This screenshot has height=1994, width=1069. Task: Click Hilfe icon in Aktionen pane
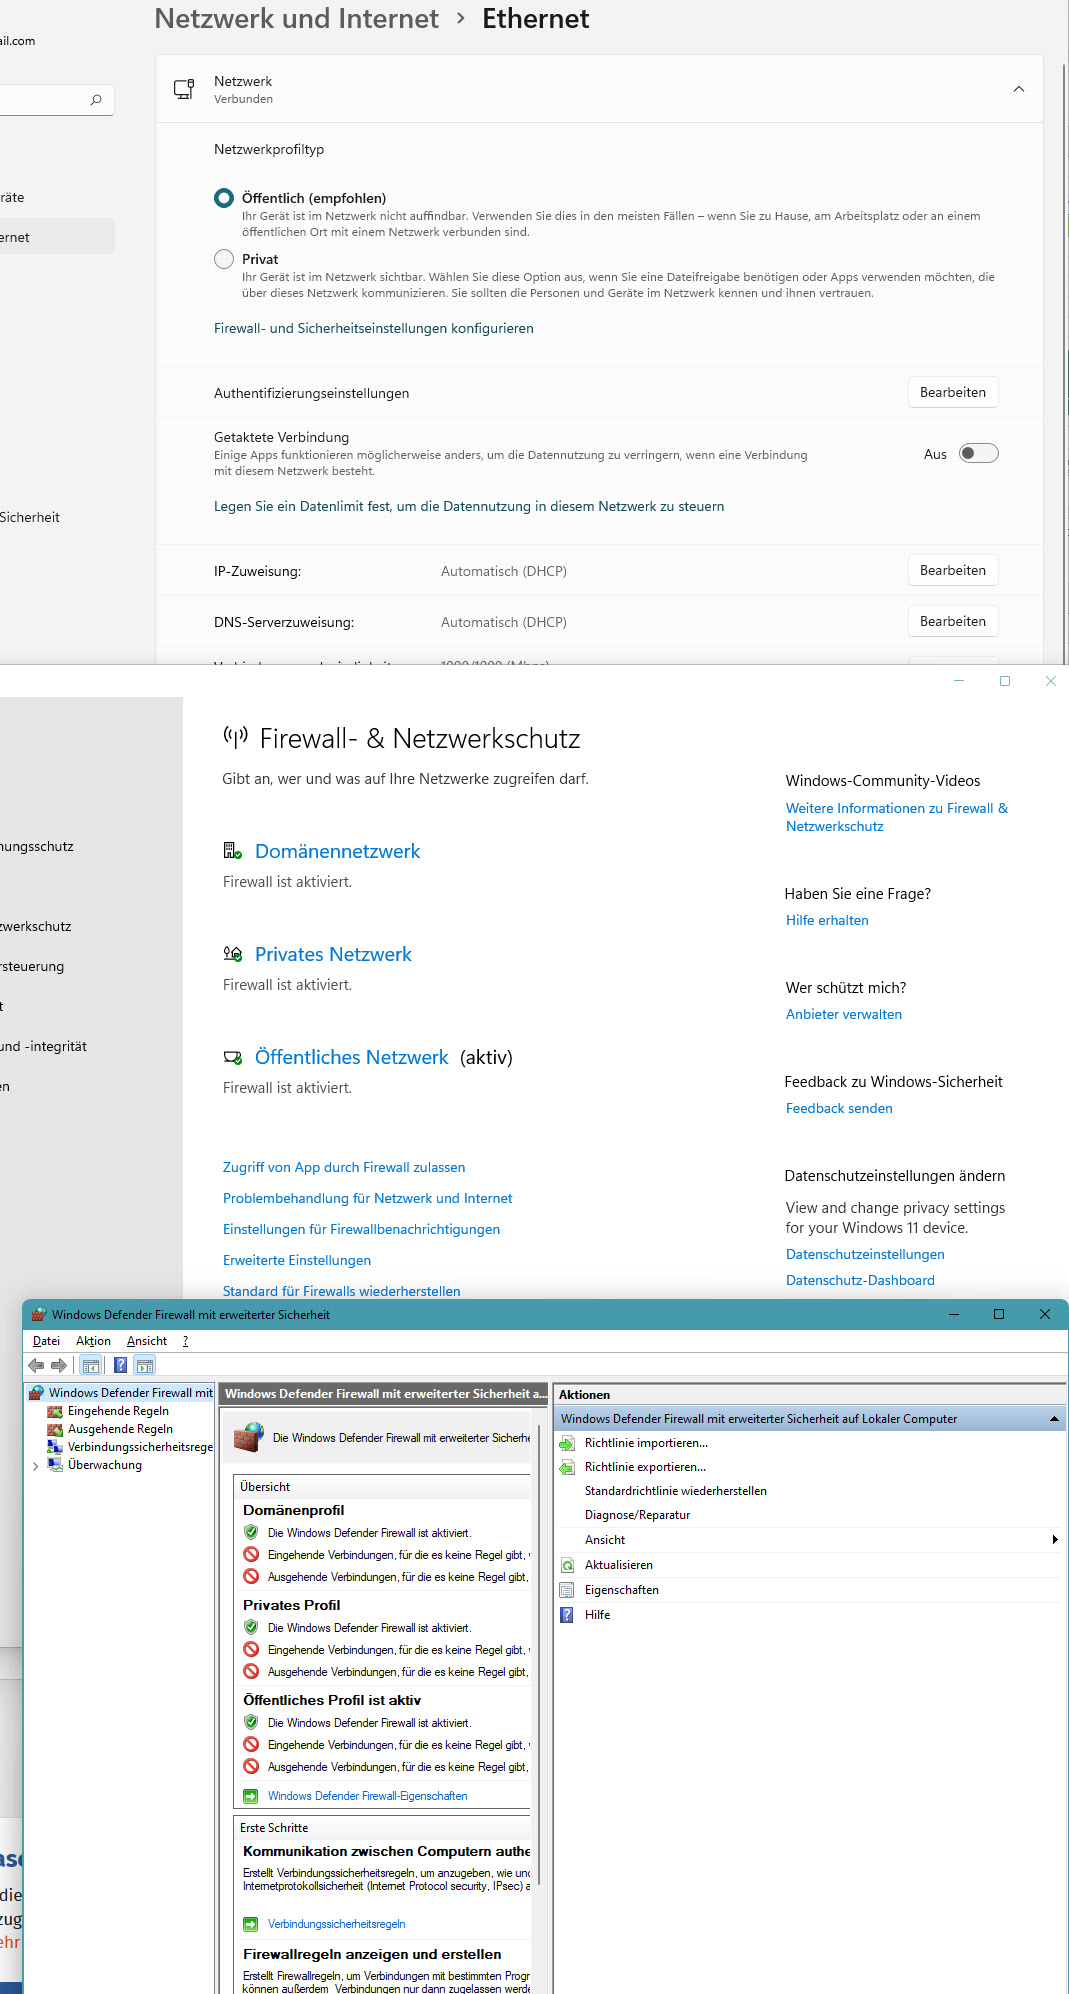click(x=567, y=1615)
